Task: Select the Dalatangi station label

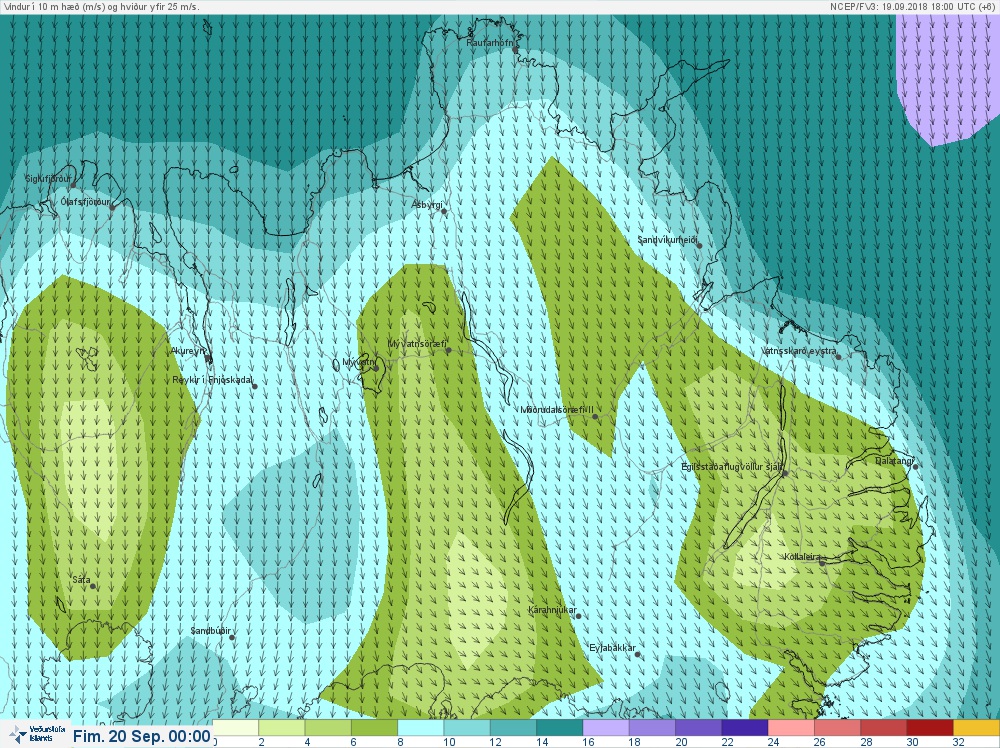Action: [x=894, y=460]
